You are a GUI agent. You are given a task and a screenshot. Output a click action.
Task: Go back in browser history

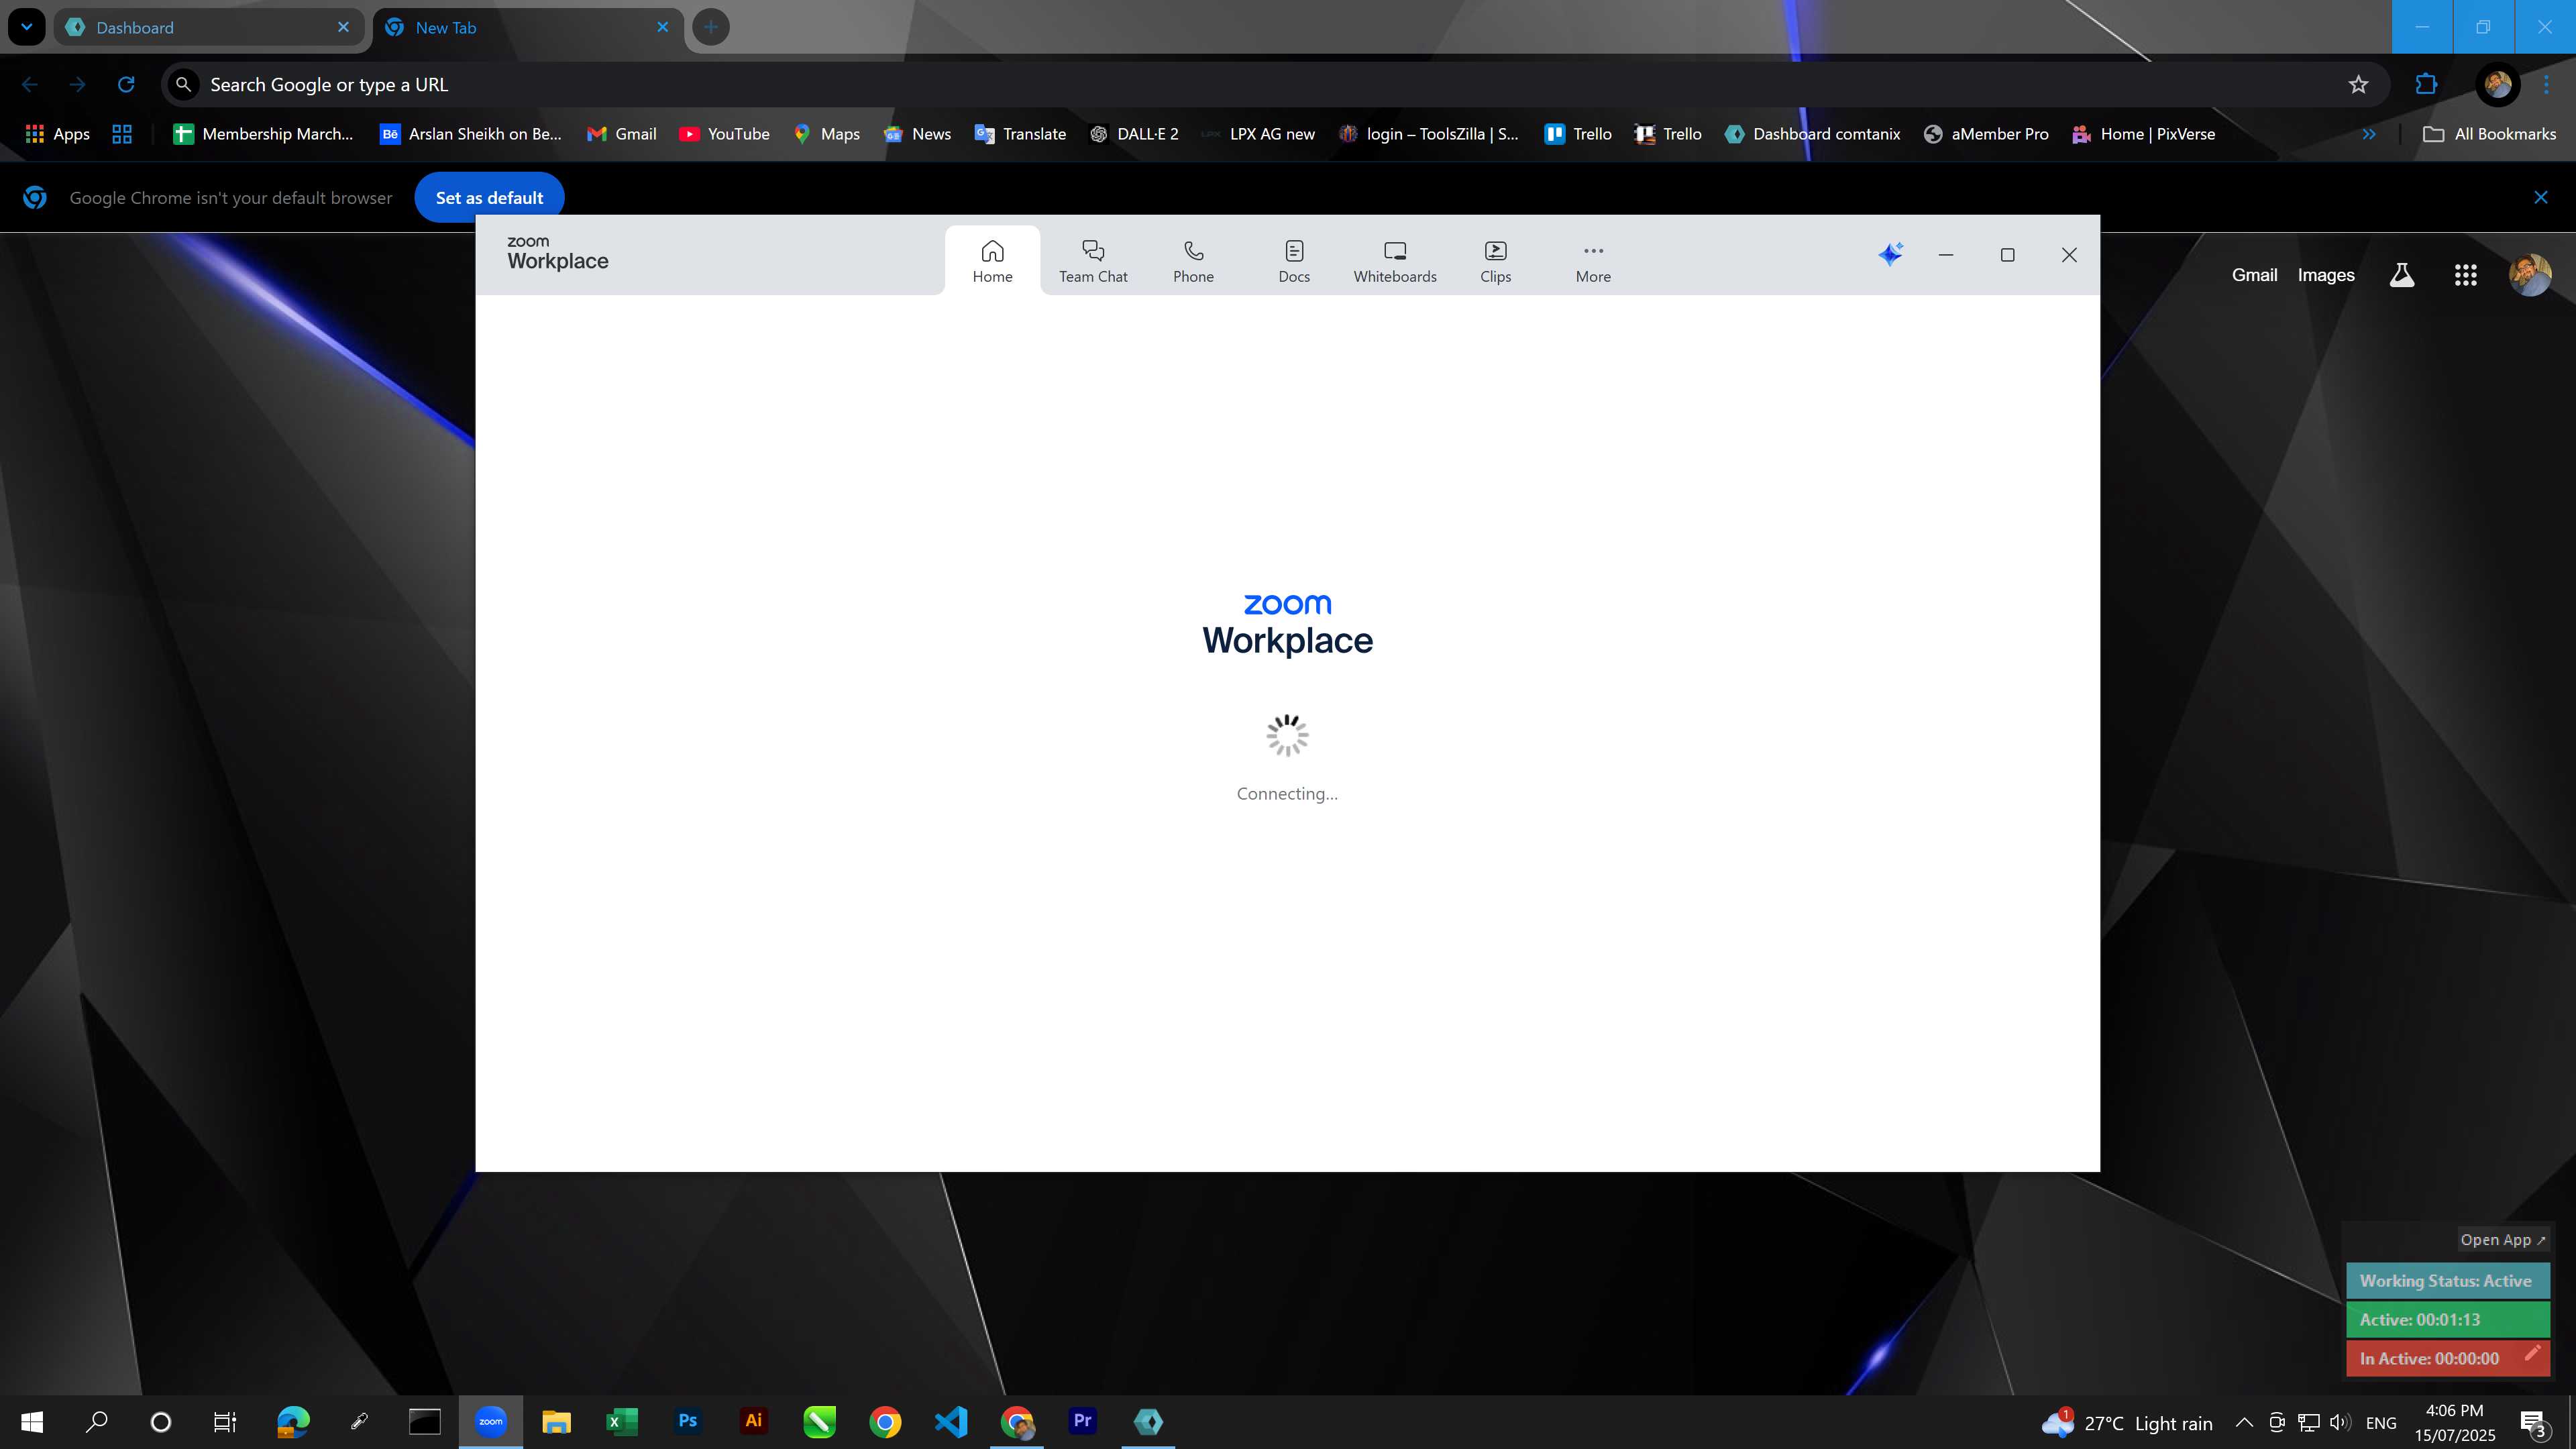point(30,84)
